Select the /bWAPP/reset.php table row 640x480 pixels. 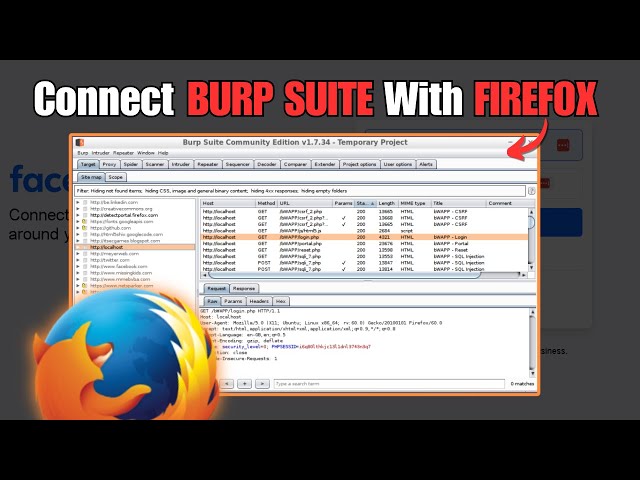click(364, 250)
